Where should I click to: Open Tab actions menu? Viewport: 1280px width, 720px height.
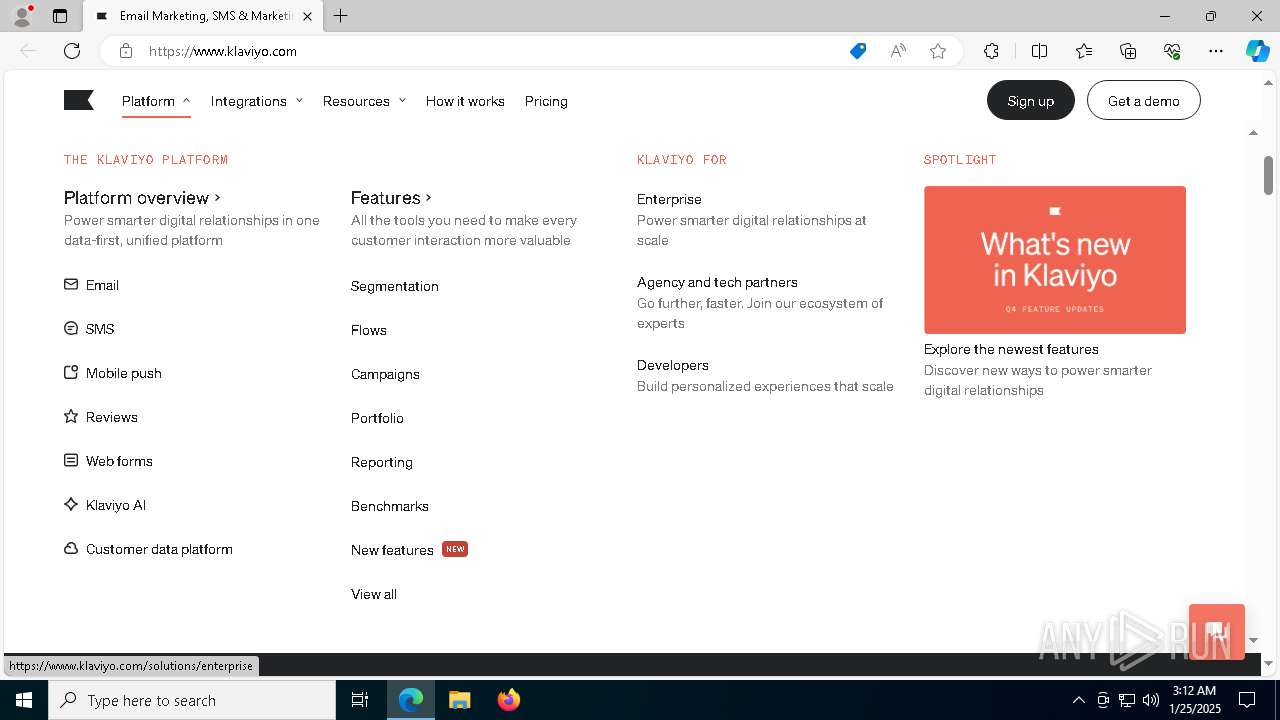(x=60, y=16)
